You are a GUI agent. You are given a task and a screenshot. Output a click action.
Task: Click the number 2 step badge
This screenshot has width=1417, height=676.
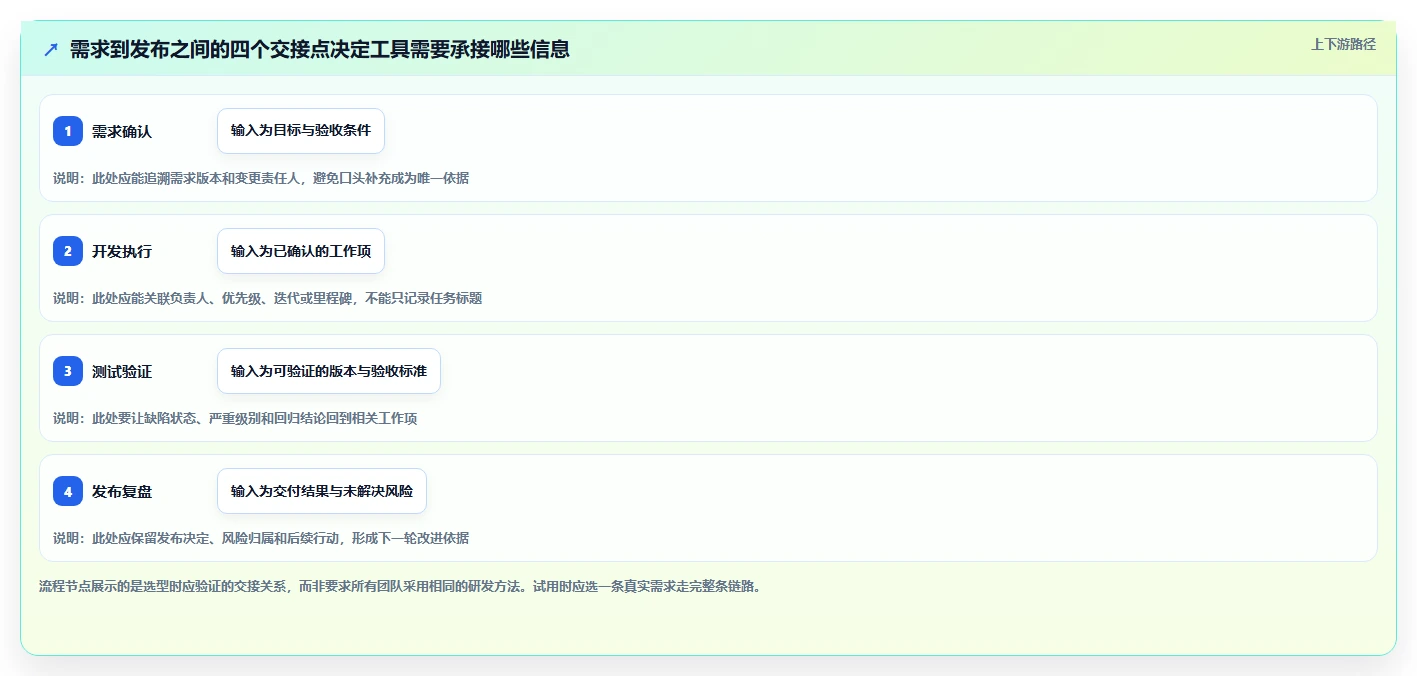coord(68,251)
